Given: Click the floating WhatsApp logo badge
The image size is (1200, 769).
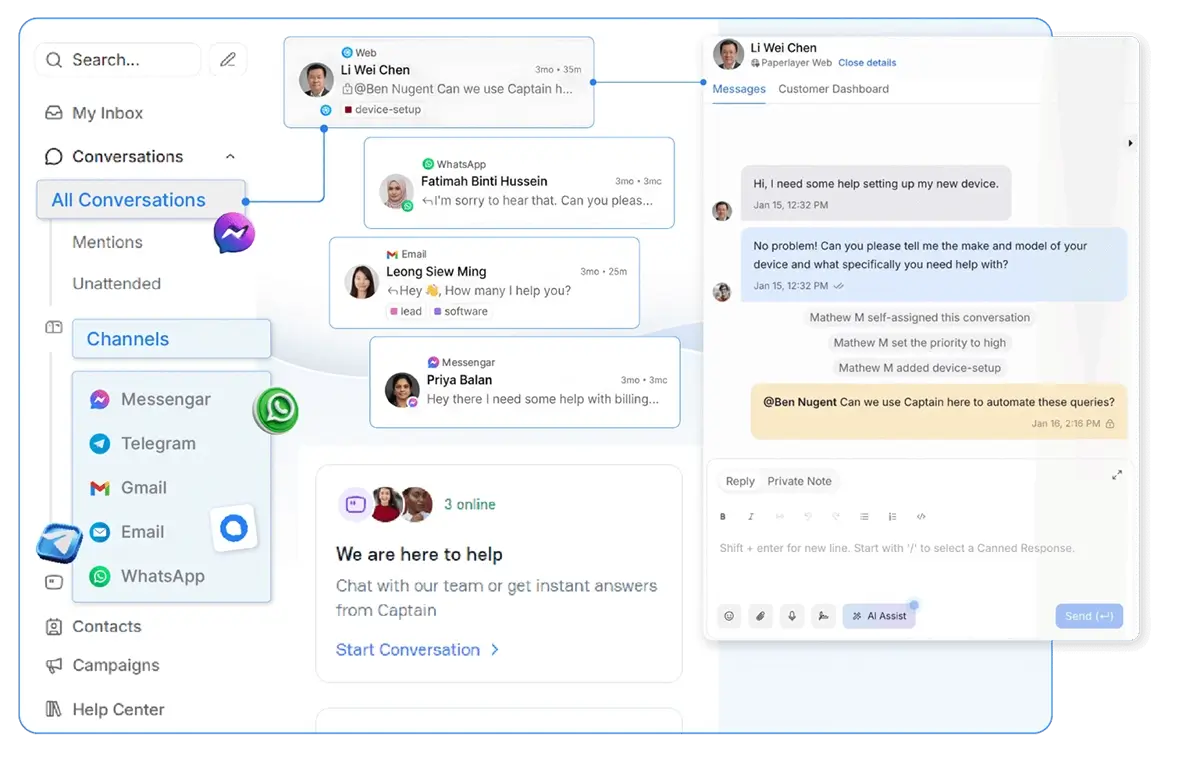Looking at the screenshot, I should click(277, 410).
